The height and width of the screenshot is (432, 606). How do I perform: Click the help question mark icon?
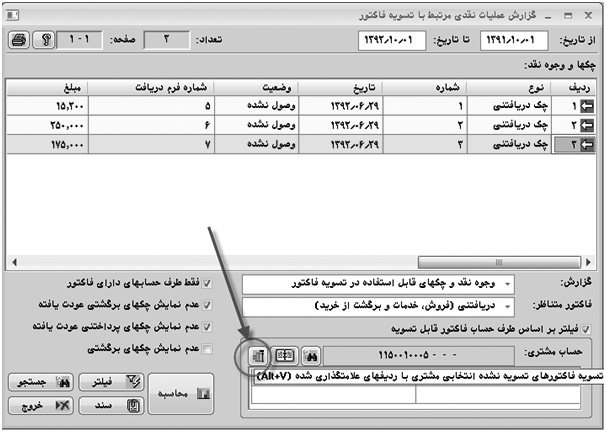pos(42,40)
